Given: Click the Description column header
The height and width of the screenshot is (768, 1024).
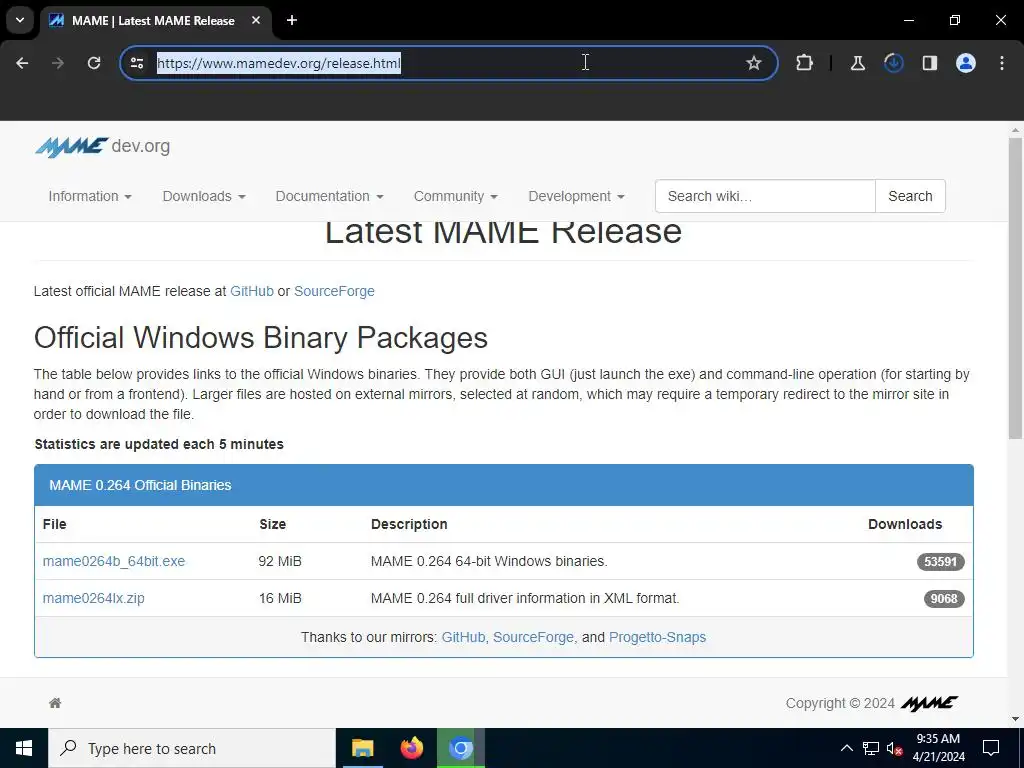Looking at the screenshot, I should pos(409,524).
